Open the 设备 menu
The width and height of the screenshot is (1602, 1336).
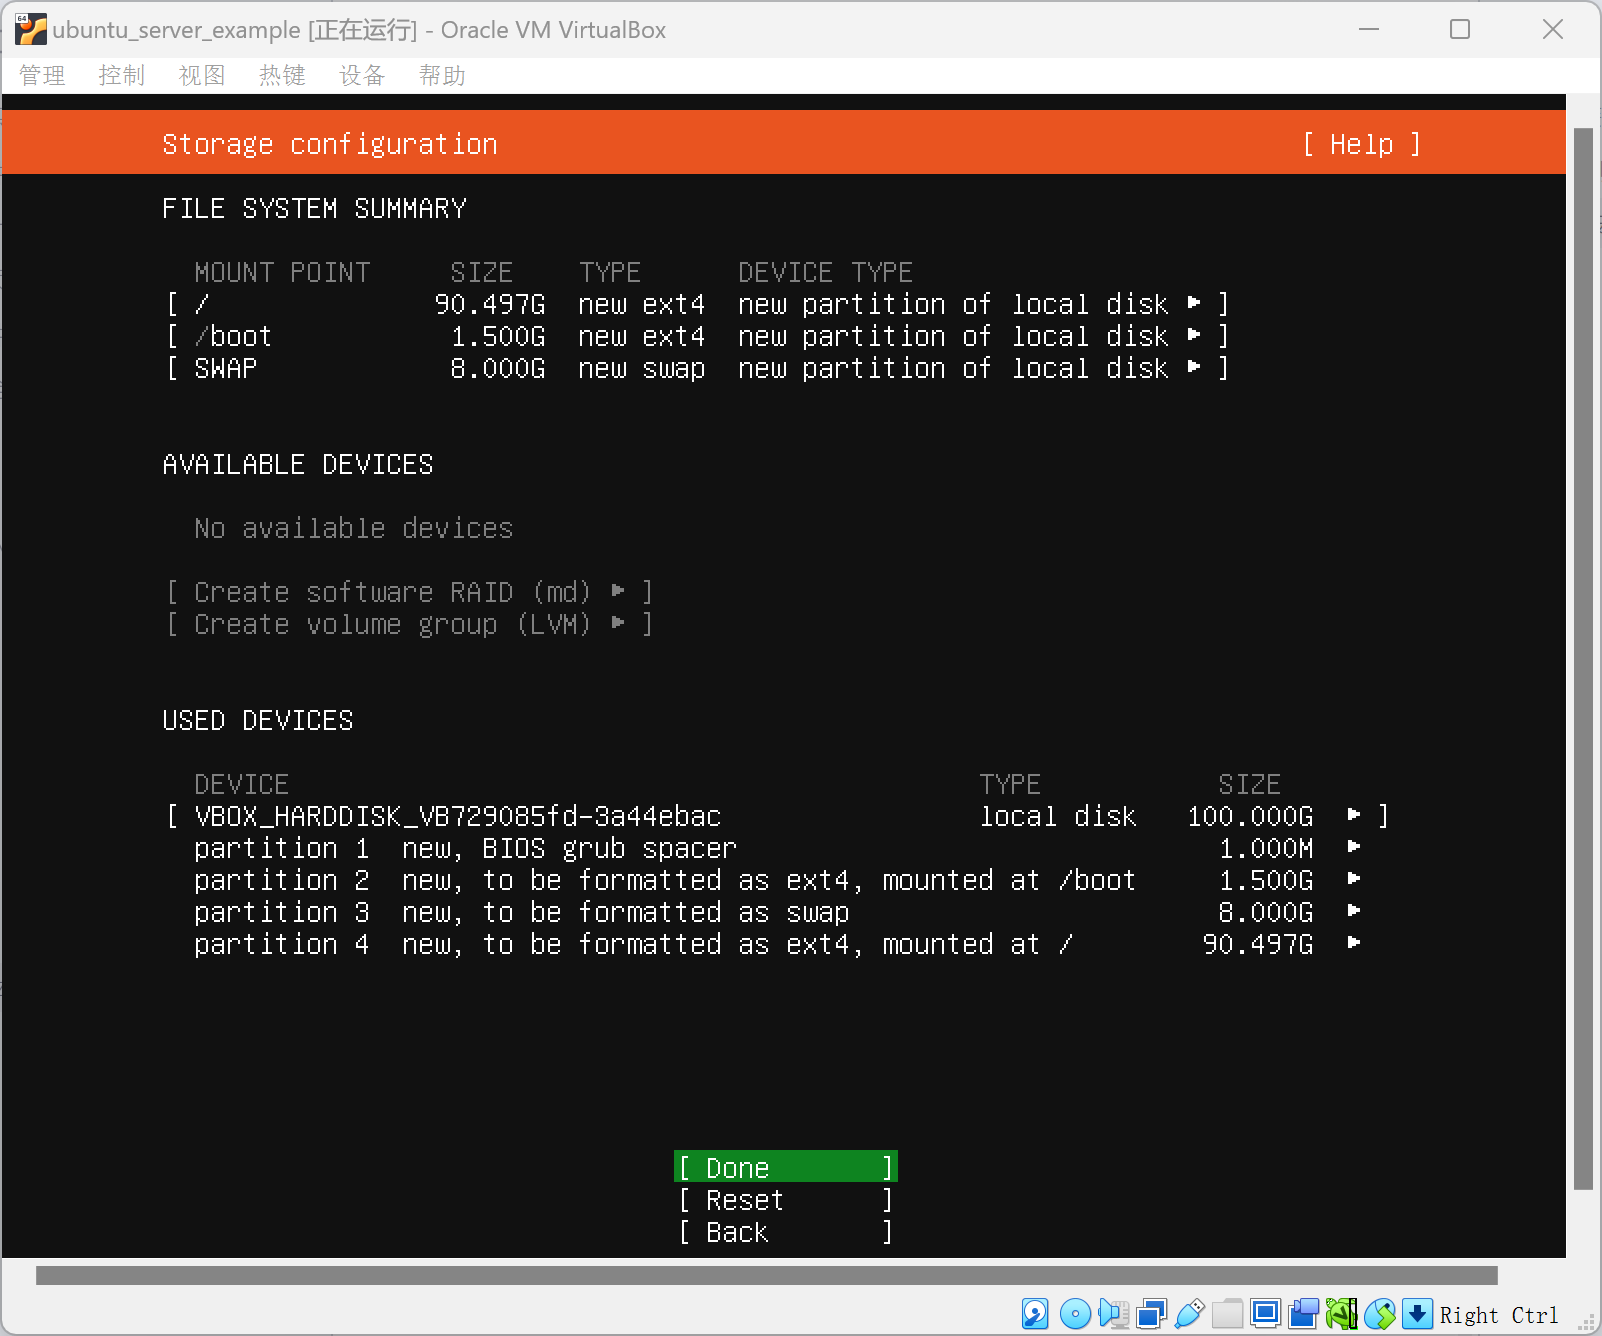(361, 76)
